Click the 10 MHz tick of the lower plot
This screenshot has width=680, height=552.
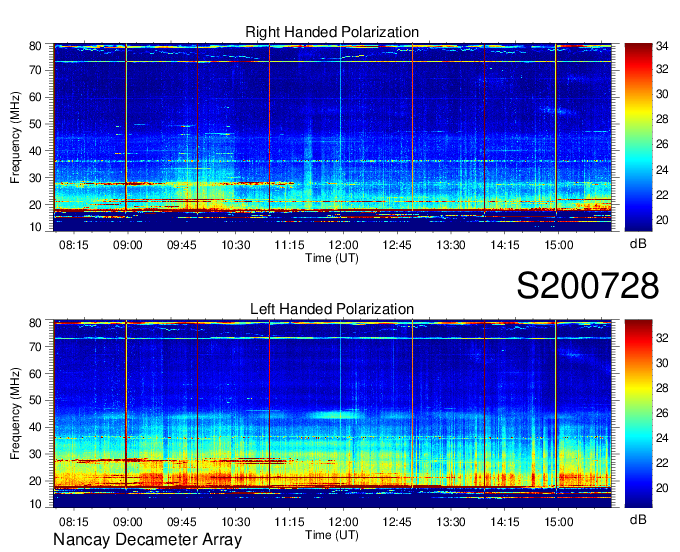(x=35, y=504)
